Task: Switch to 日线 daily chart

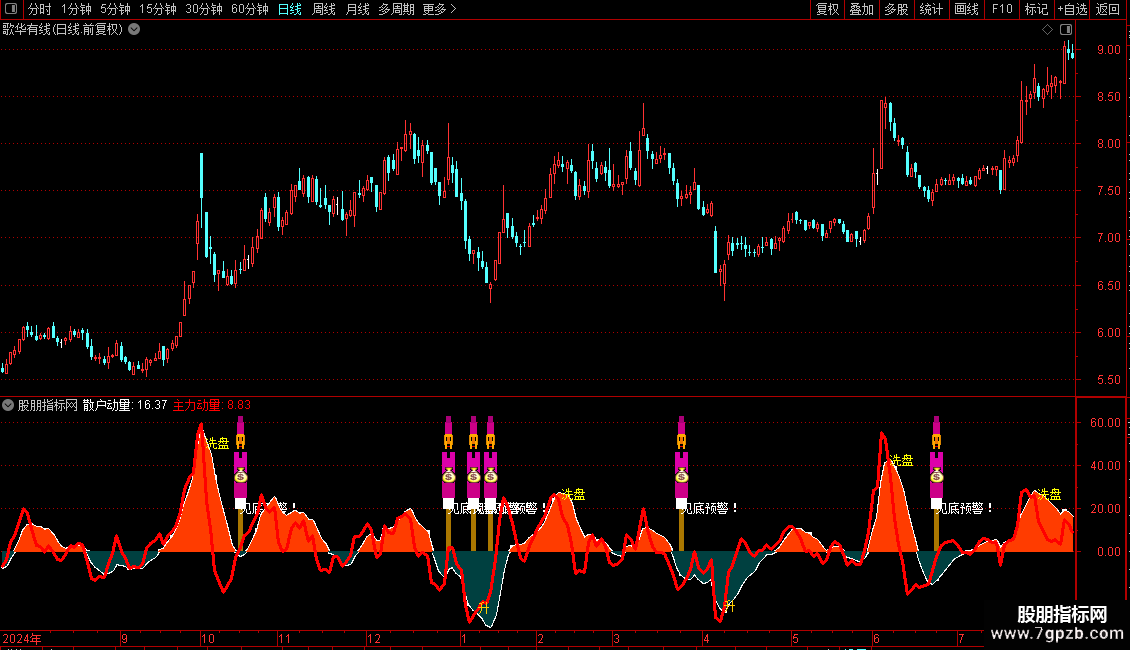Action: click(x=290, y=9)
